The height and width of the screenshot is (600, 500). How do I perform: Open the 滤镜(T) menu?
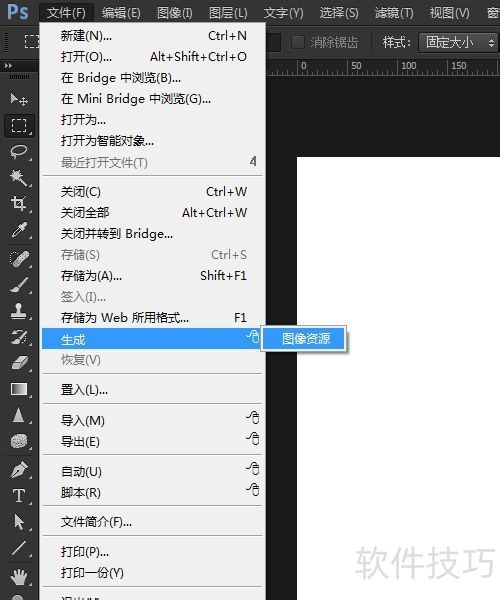[394, 13]
